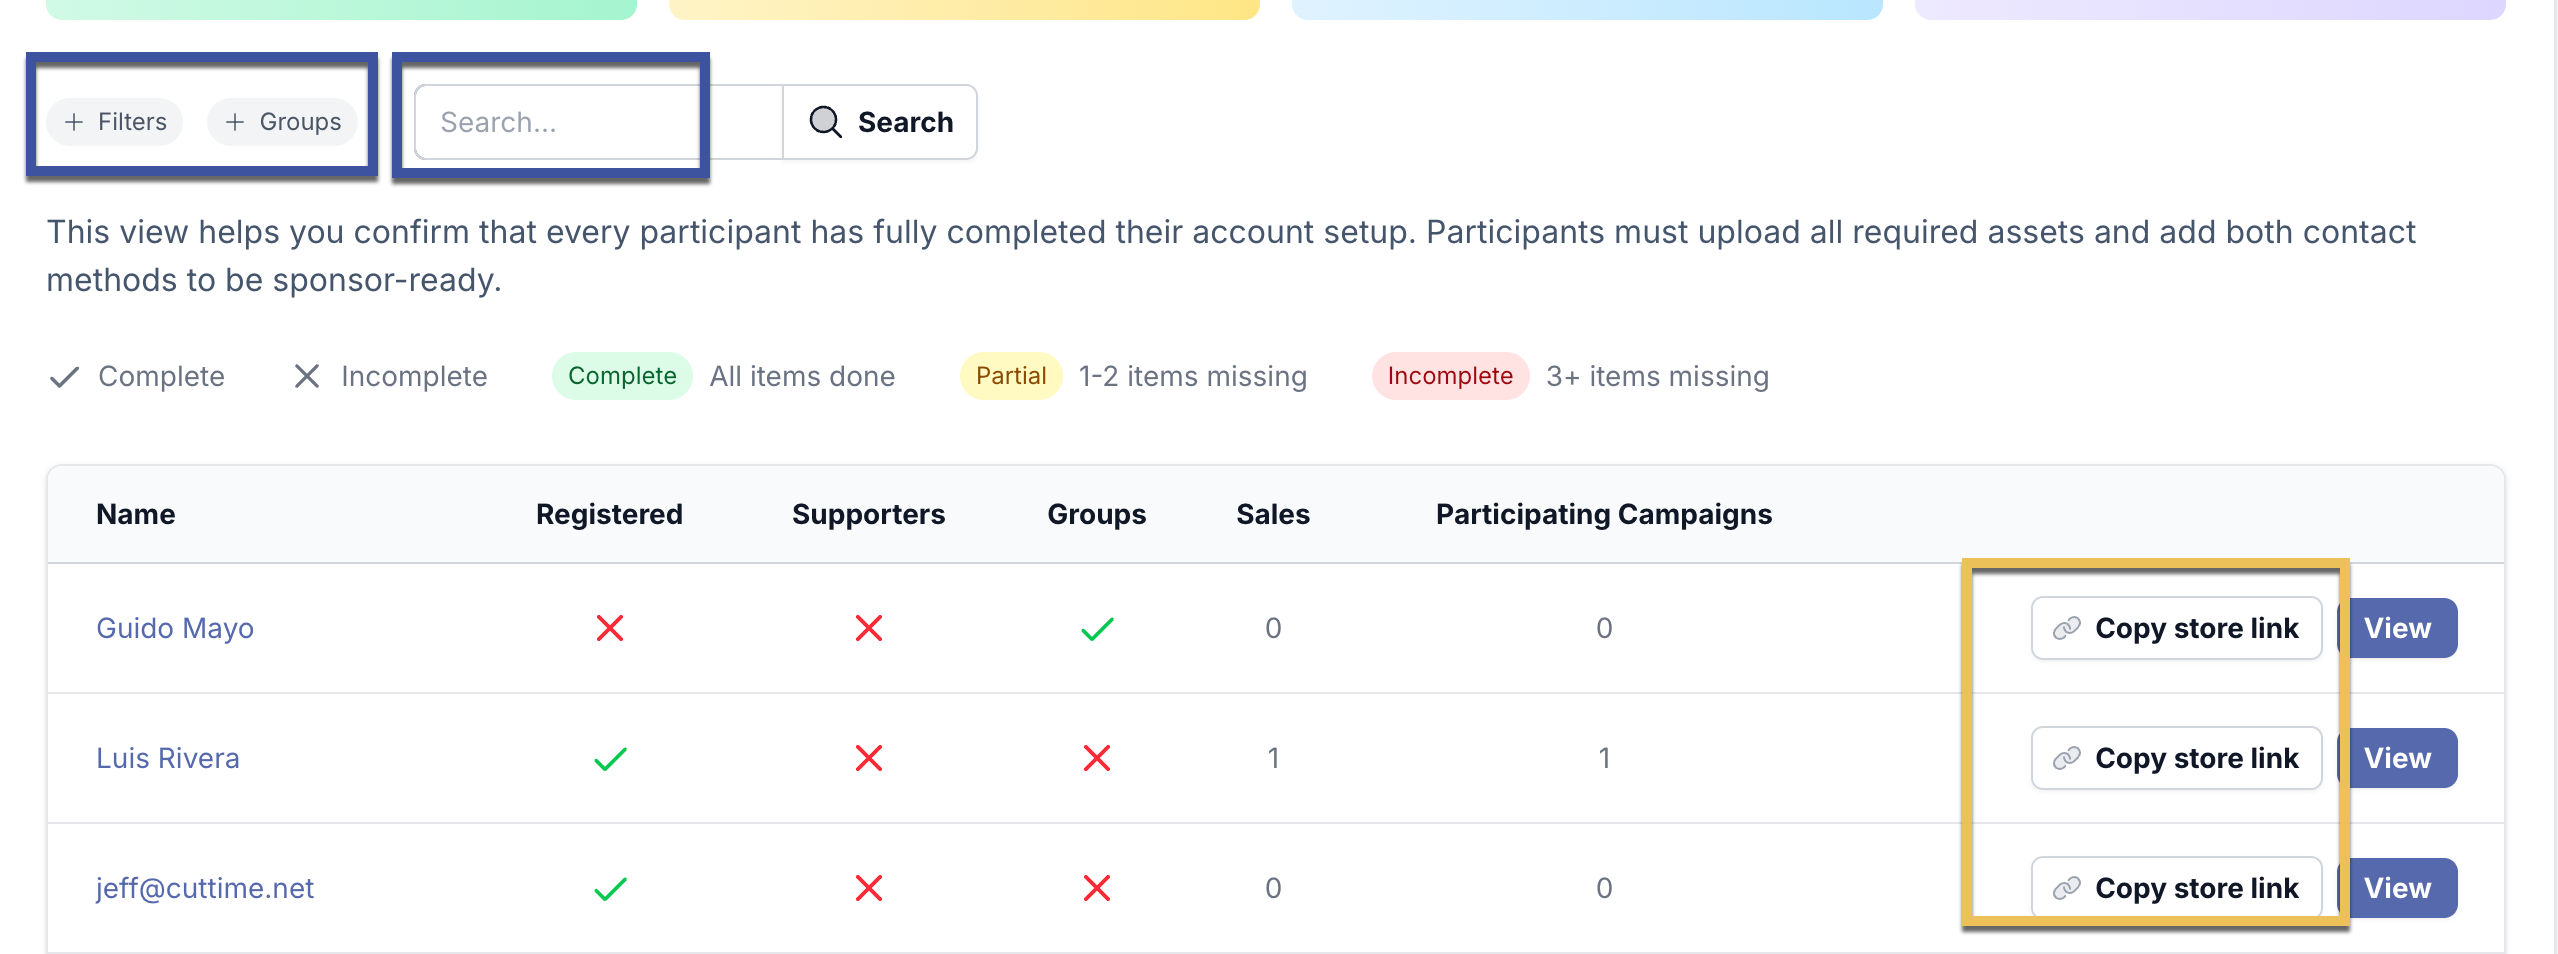Open the jeff@cuttime.net participant link
The image size is (2558, 954).
205,888
